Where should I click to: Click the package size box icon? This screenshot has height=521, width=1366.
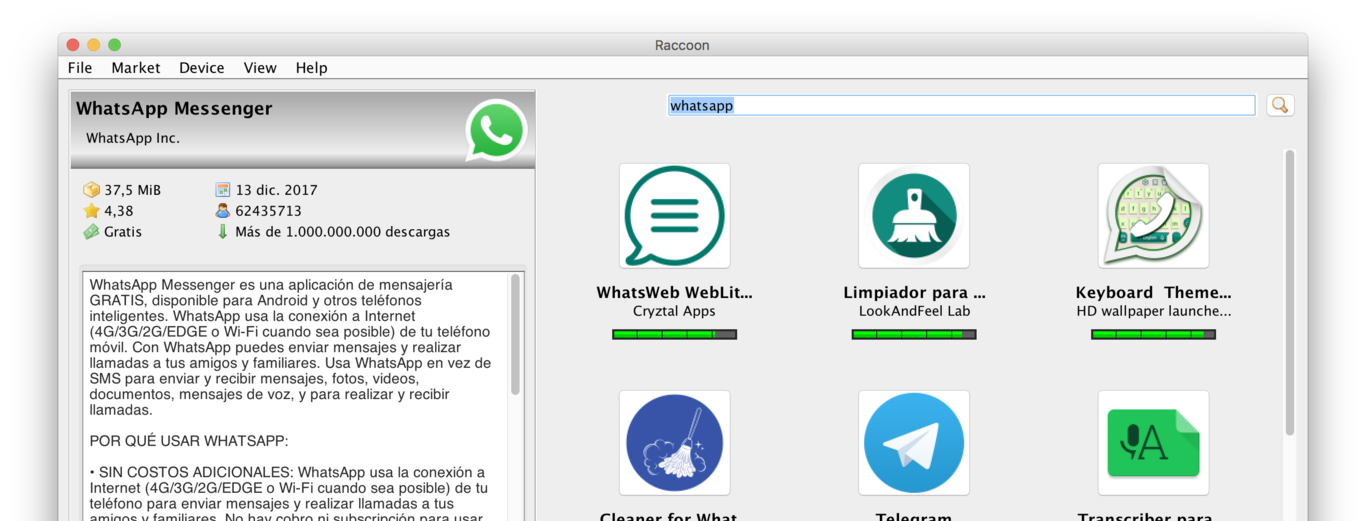pyautogui.click(x=92, y=190)
